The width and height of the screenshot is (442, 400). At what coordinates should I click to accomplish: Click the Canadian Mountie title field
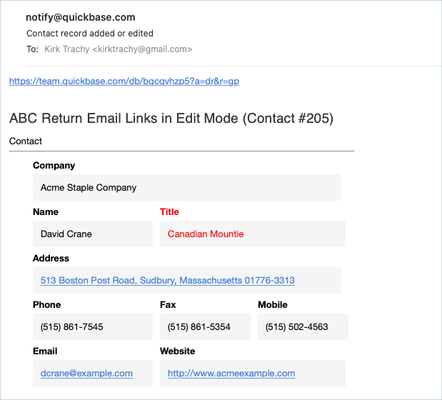pyautogui.click(x=253, y=234)
